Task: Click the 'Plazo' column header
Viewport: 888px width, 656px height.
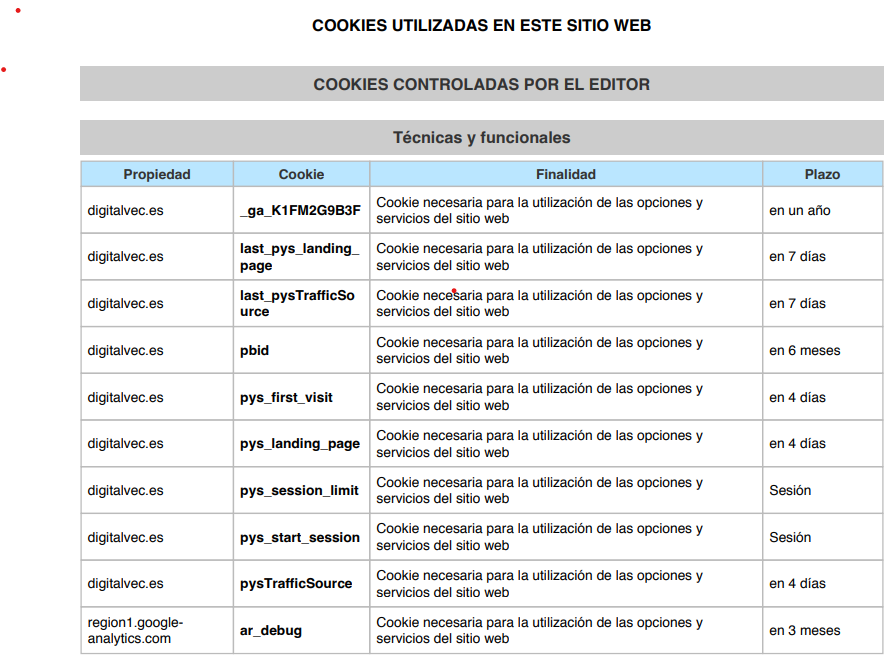Action: [822, 174]
